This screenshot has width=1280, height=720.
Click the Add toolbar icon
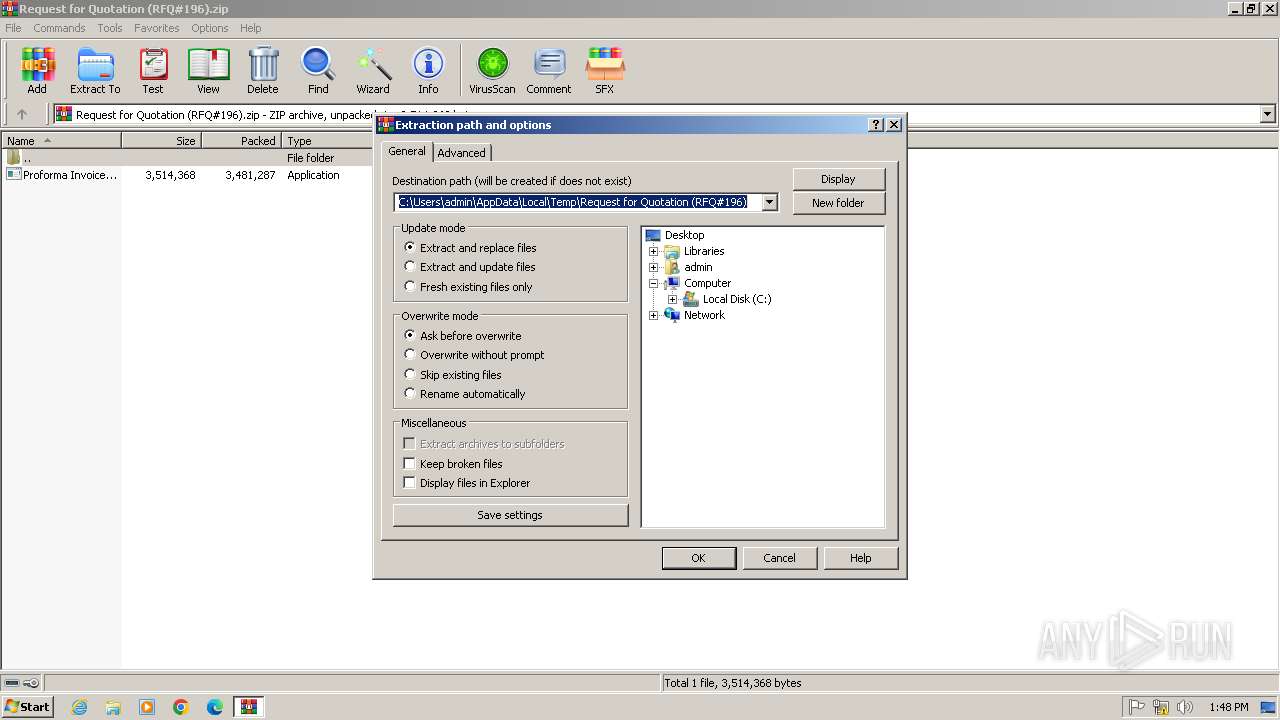pyautogui.click(x=37, y=70)
